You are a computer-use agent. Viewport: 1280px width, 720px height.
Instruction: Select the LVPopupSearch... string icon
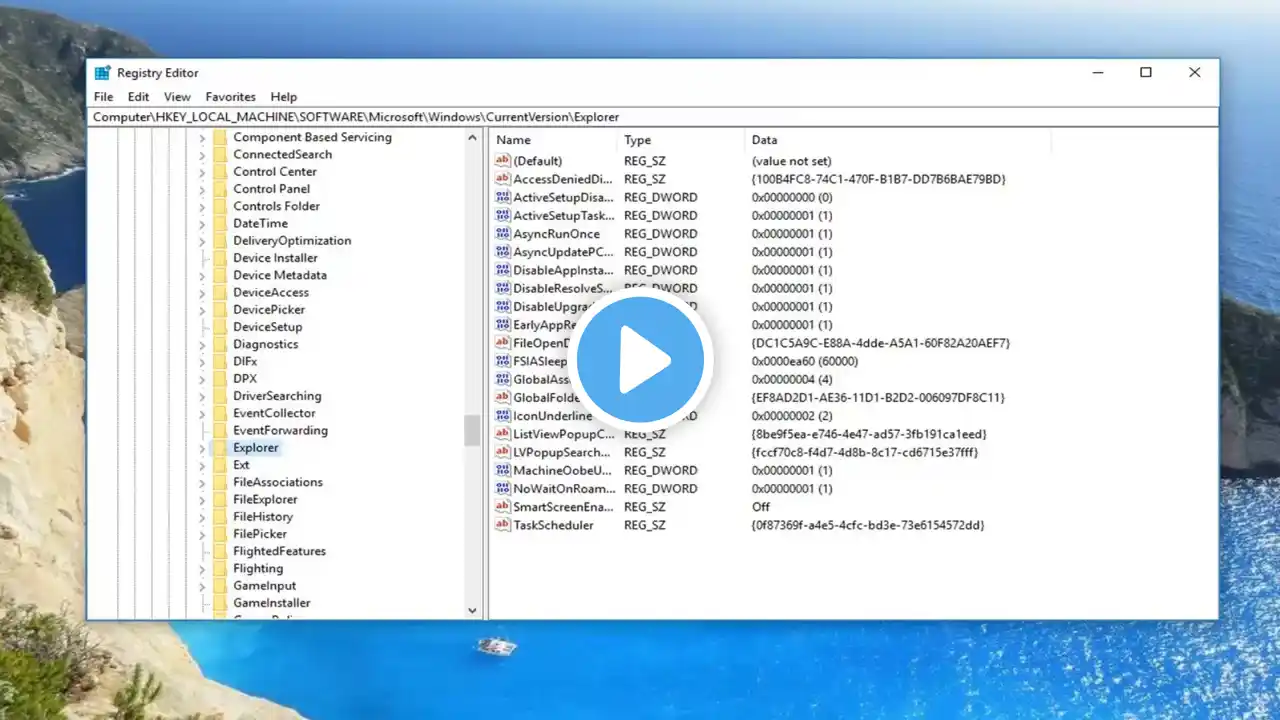coord(503,452)
